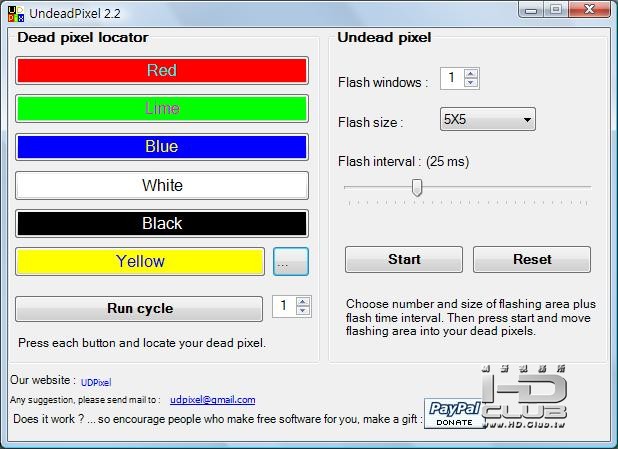Decrease Flash windows count with down arrow
Screen dimensions: 618x449
[471, 82]
